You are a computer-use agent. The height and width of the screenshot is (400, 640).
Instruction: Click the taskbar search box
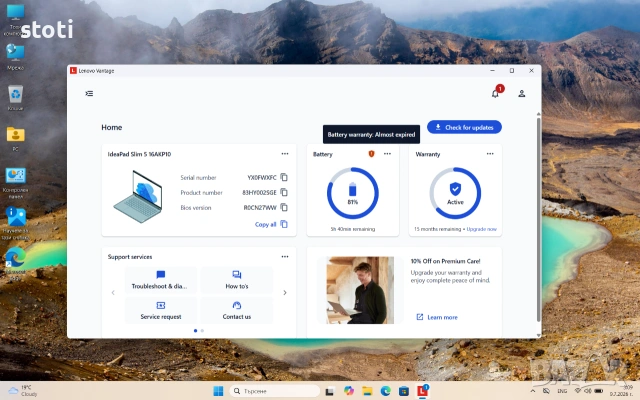click(275, 391)
